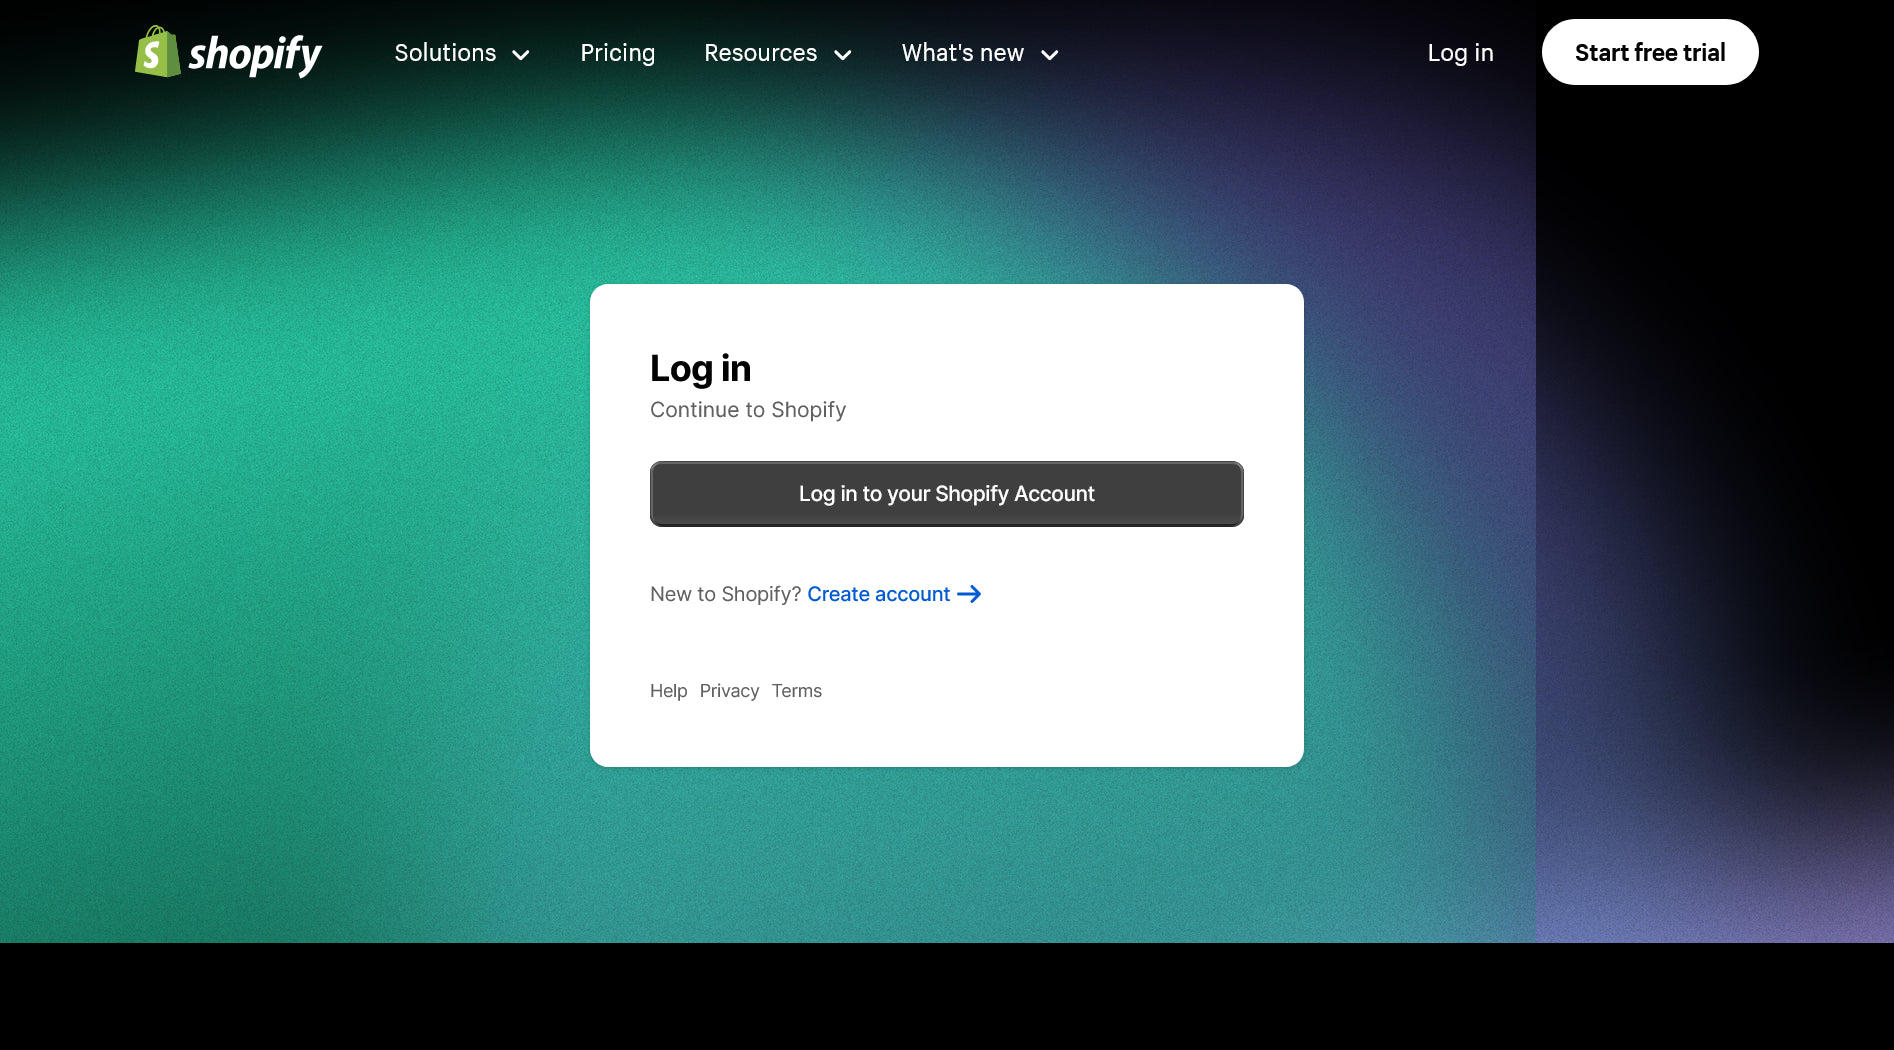Expand the Solutions chevron arrow
This screenshot has height=1050, width=1894.
tap(521, 55)
